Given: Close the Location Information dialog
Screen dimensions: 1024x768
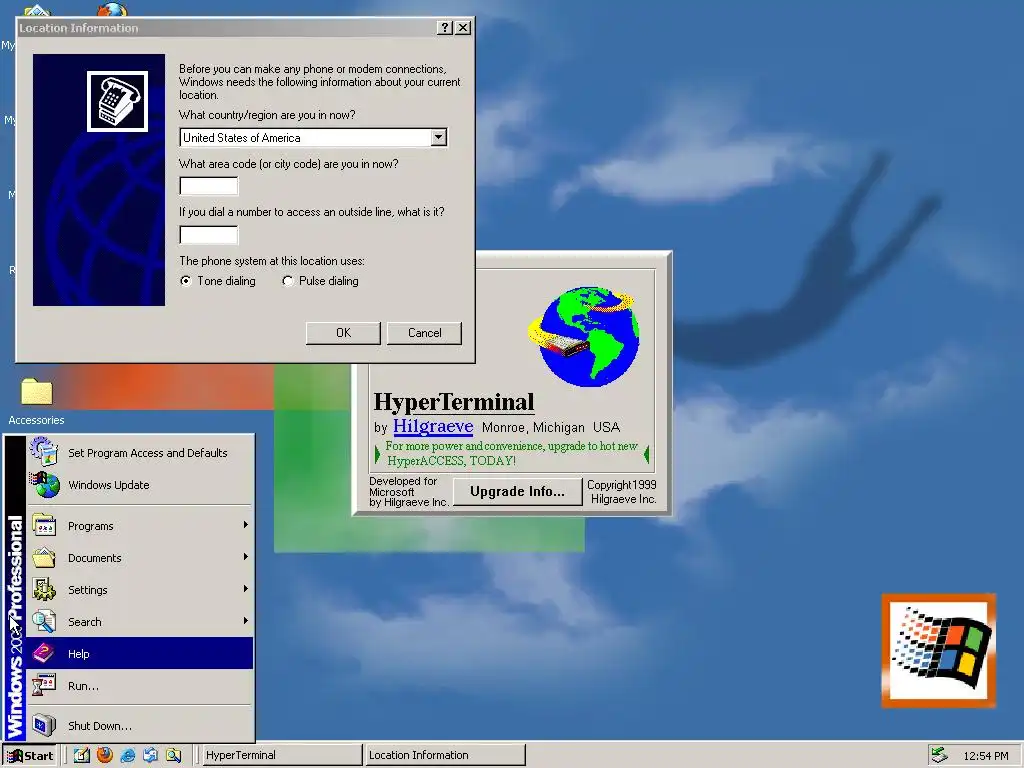Looking at the screenshot, I should [x=463, y=27].
